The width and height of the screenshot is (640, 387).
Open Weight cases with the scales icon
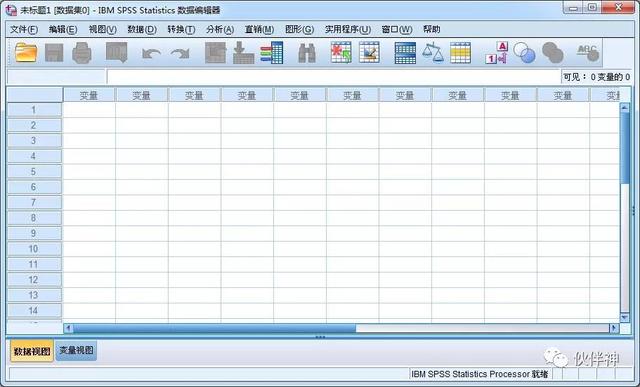(x=433, y=53)
